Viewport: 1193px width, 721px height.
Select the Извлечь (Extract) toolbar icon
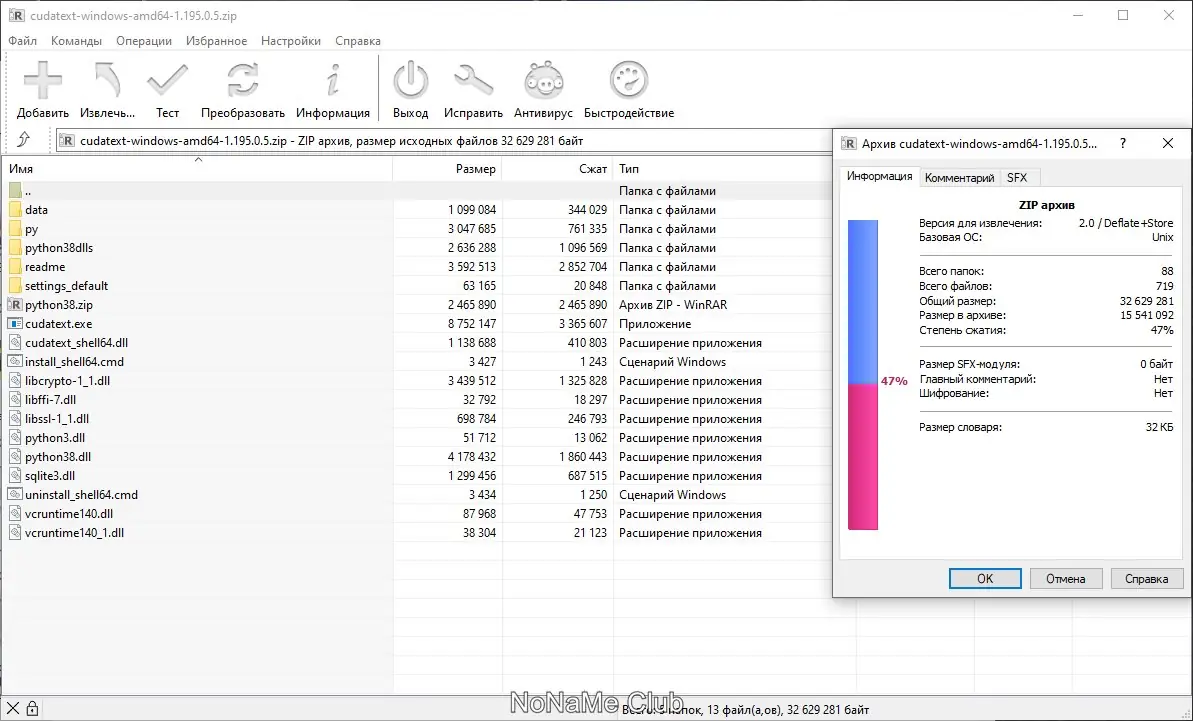[106, 80]
